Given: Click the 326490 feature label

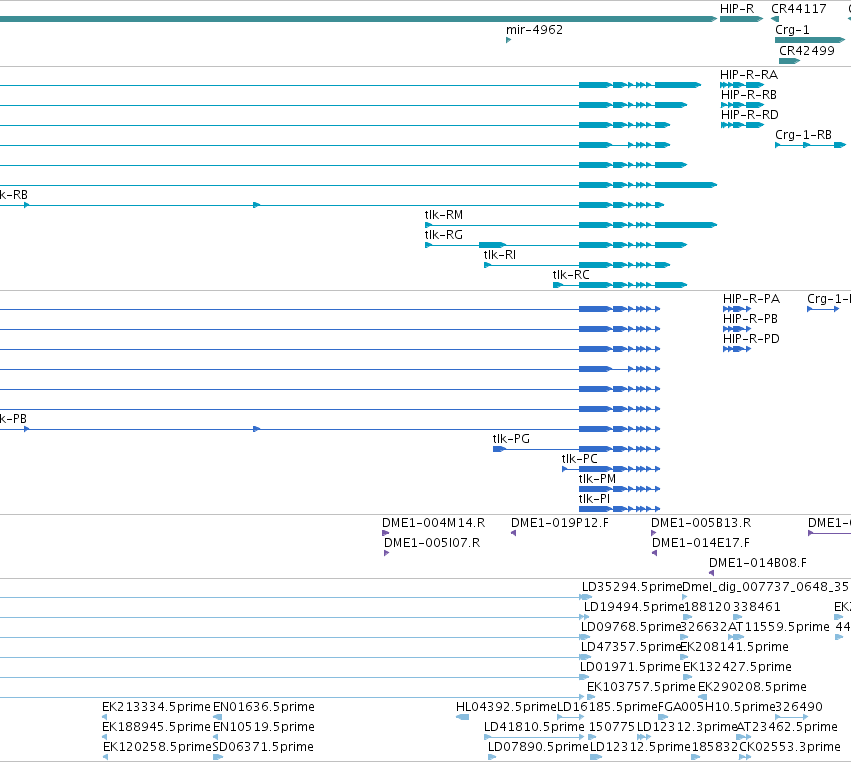Looking at the screenshot, I should point(799,707).
